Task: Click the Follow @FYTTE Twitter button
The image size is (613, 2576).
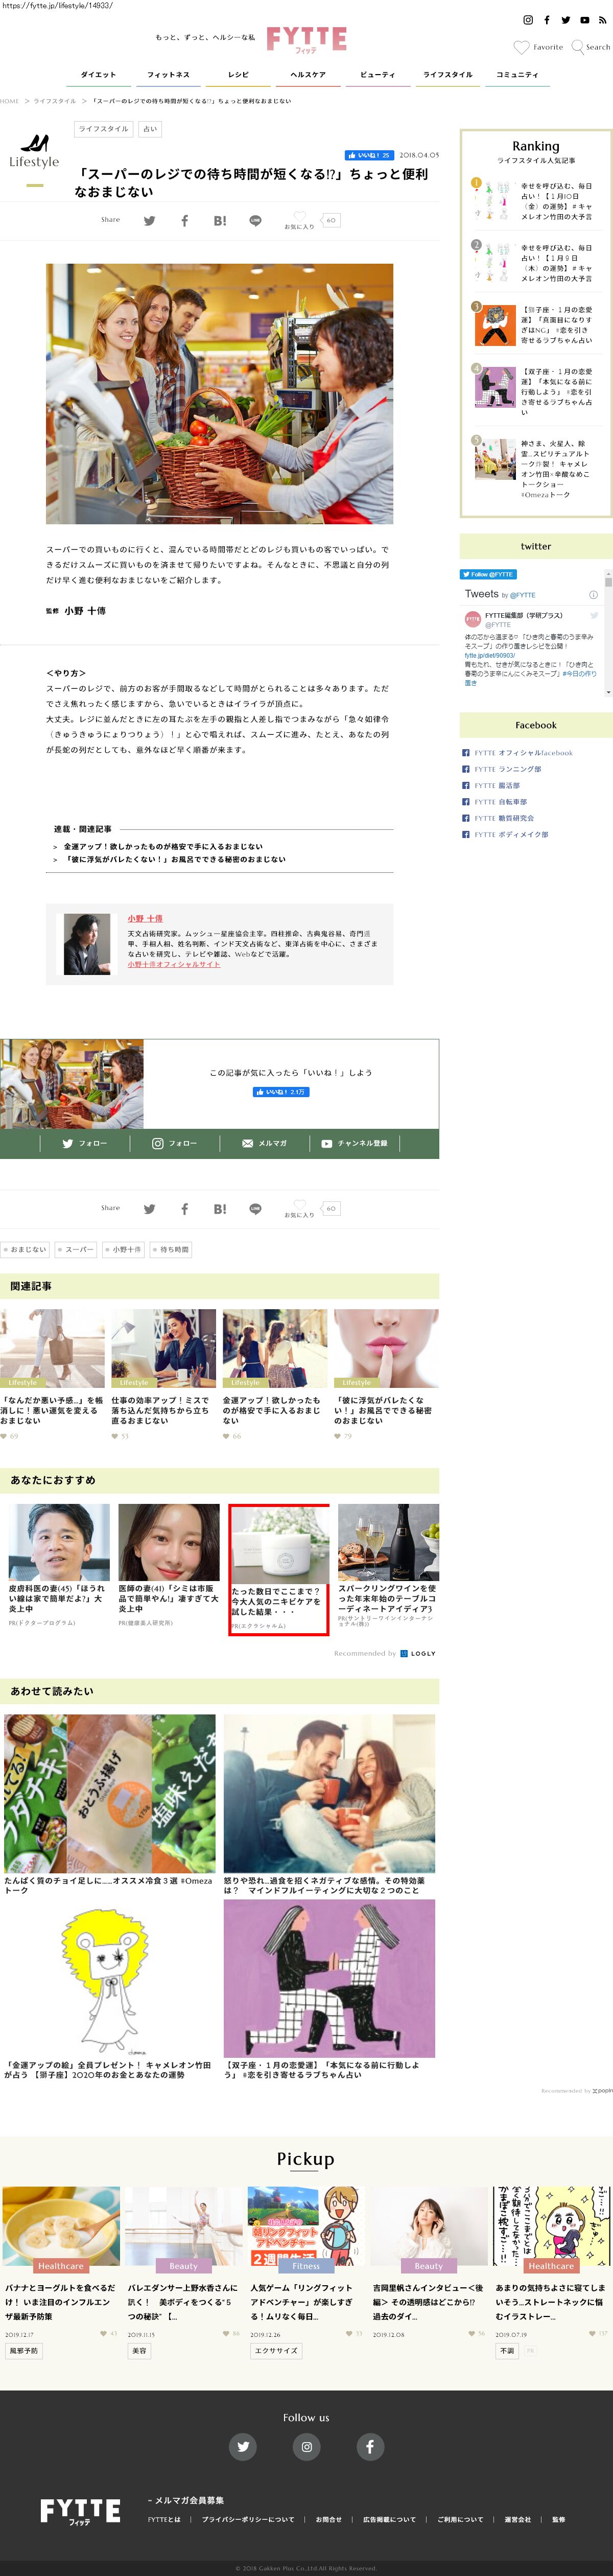Action: click(488, 574)
